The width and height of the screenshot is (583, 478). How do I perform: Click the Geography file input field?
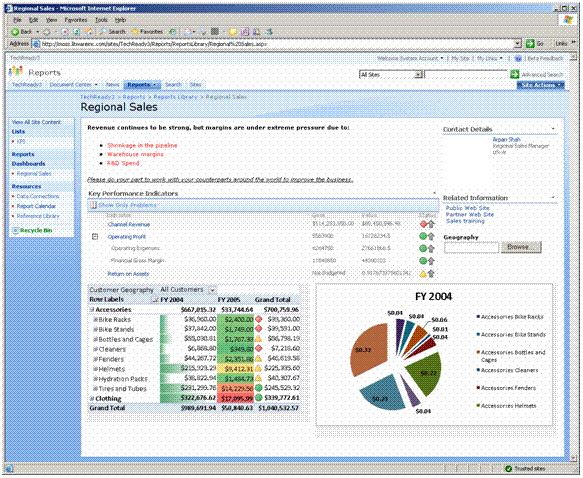[x=471, y=247]
